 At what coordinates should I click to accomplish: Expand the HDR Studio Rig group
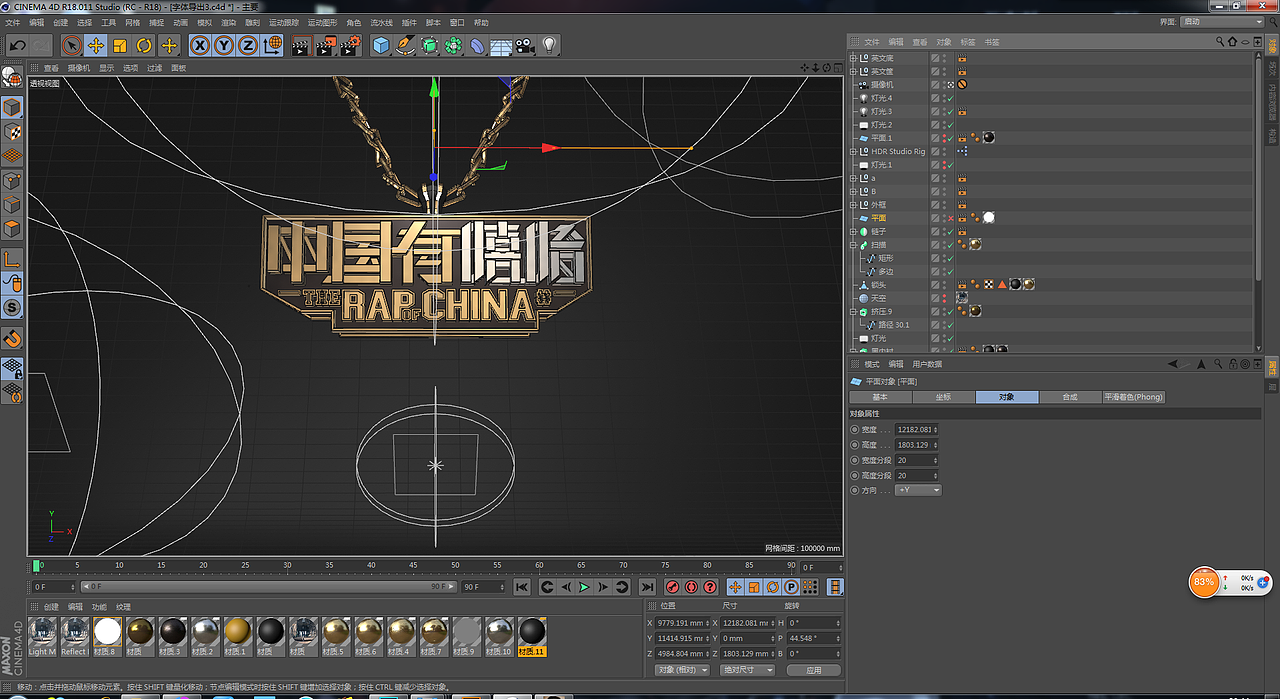pyautogui.click(x=853, y=151)
